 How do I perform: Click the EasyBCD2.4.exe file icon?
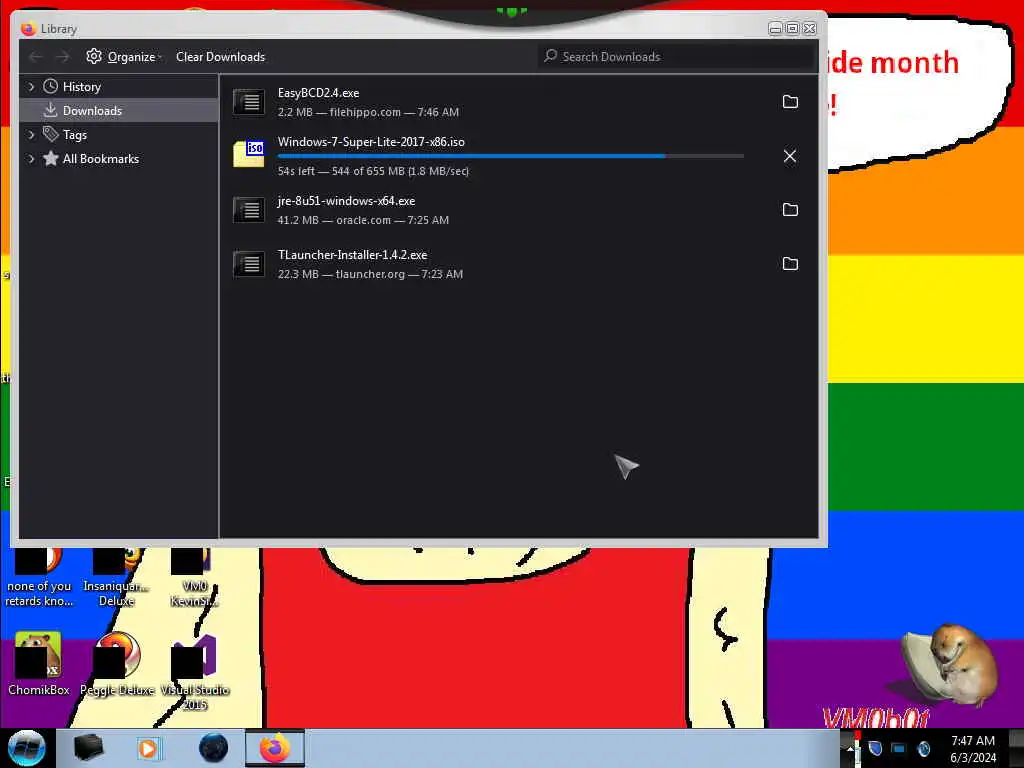249,102
